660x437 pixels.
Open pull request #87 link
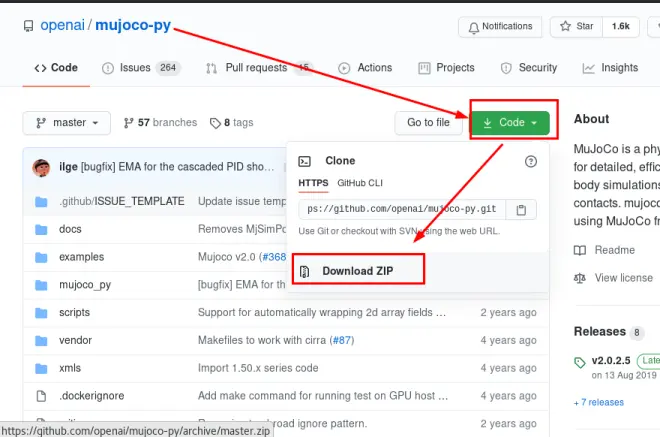[342, 340]
